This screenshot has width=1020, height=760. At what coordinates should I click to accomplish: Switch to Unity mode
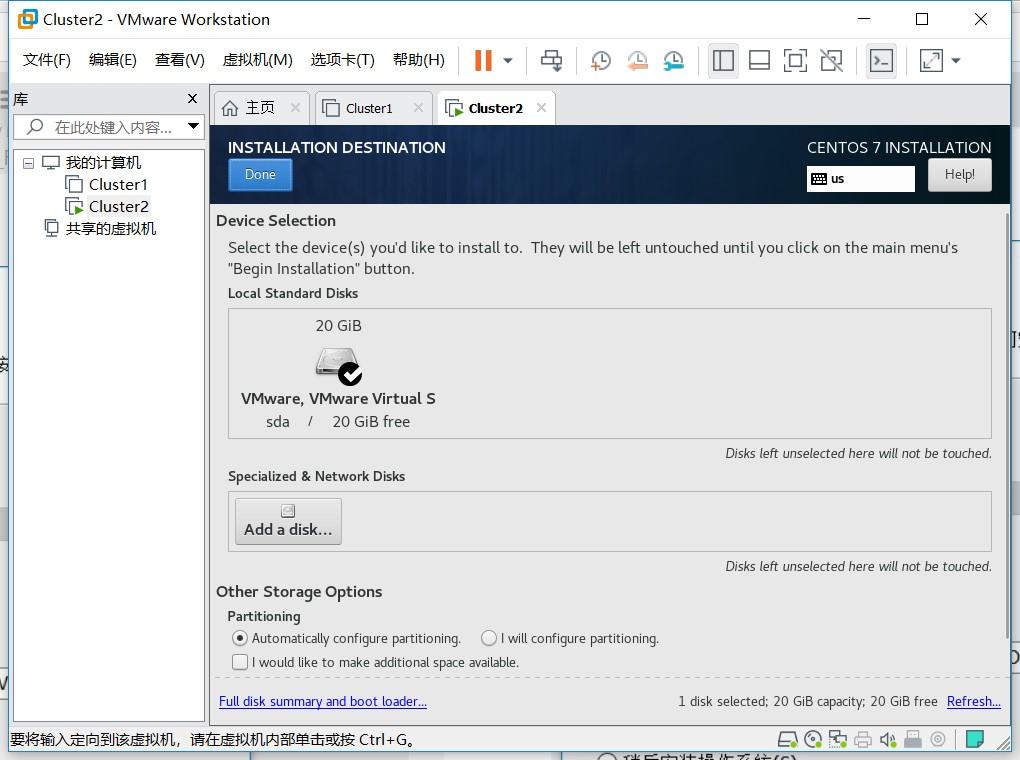pyautogui.click(x=832, y=61)
